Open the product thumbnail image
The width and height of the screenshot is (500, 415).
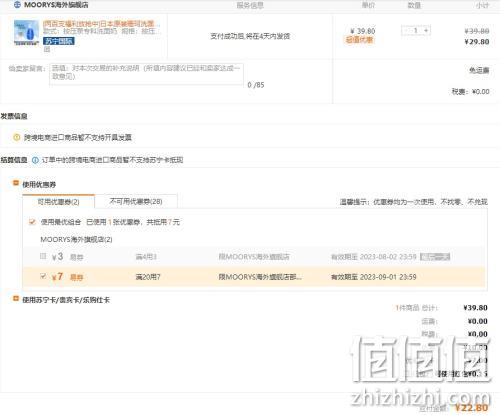point(27,32)
